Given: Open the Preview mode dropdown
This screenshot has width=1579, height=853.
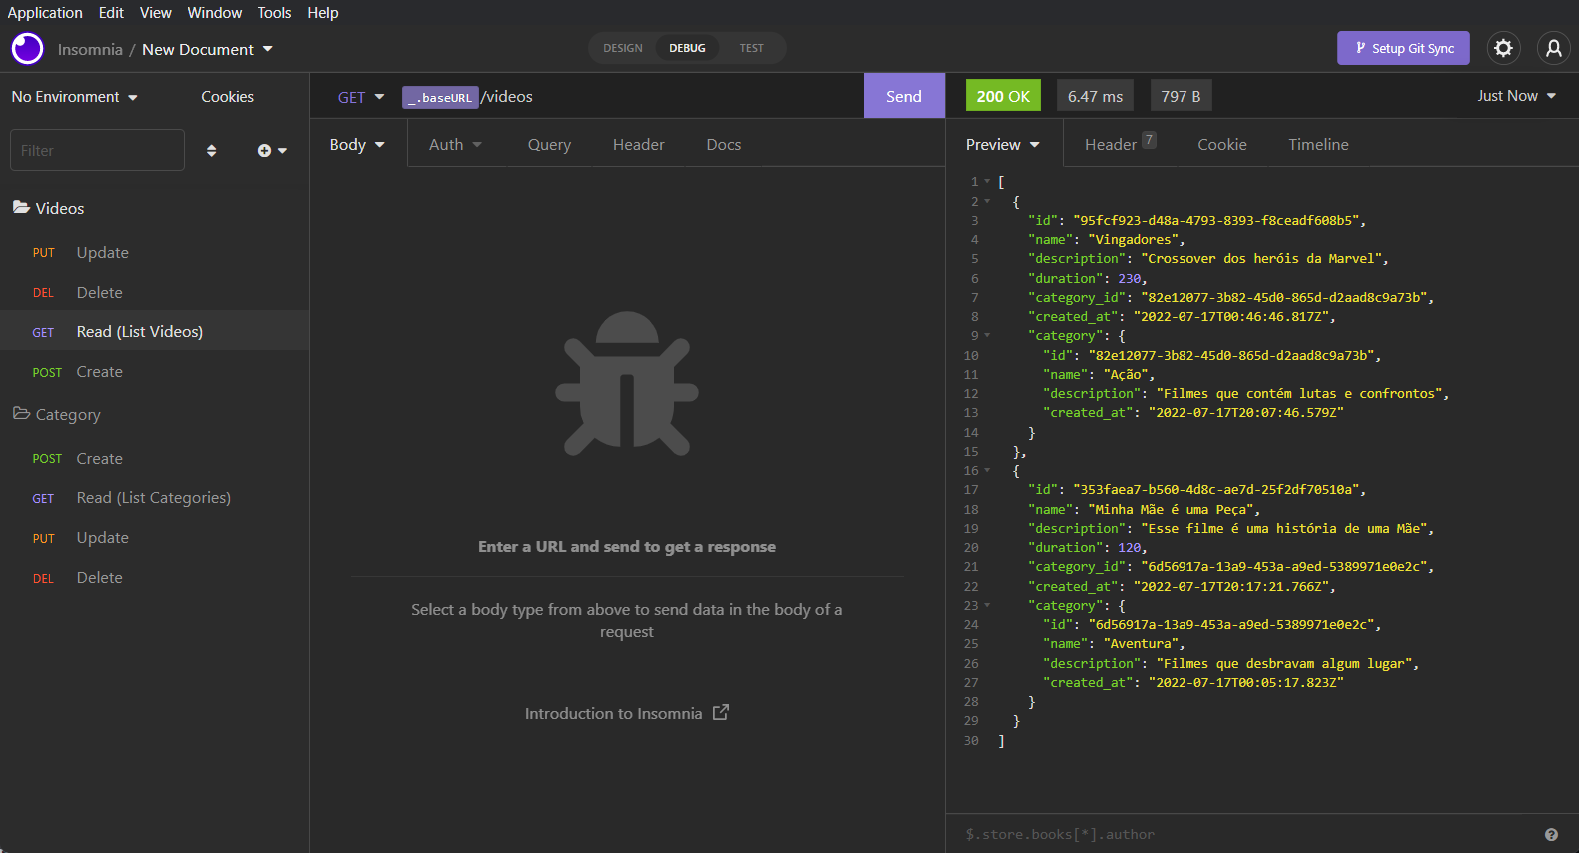Looking at the screenshot, I should pos(1002,145).
